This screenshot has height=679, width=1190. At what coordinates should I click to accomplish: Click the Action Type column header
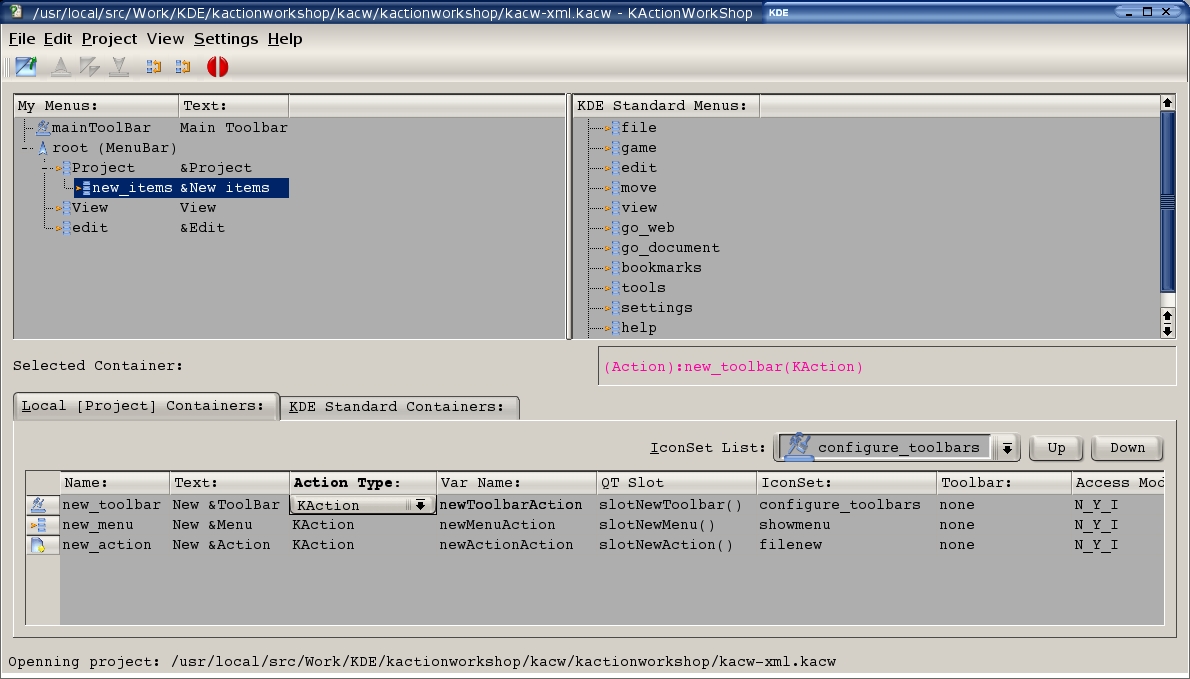pyautogui.click(x=363, y=483)
